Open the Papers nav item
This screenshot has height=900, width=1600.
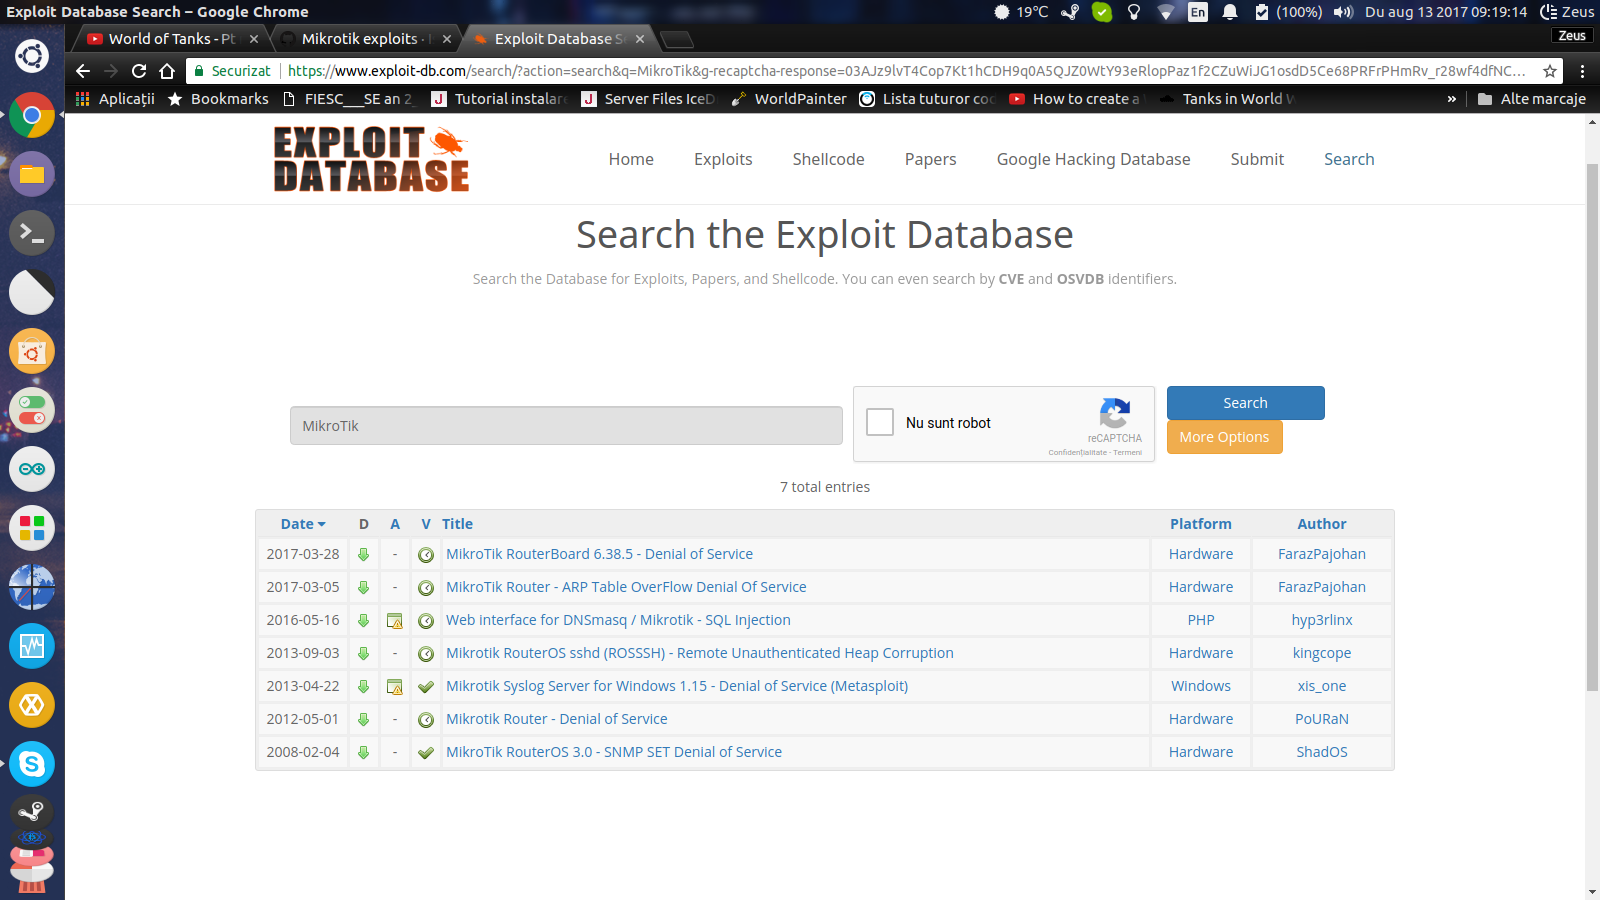[930, 159]
